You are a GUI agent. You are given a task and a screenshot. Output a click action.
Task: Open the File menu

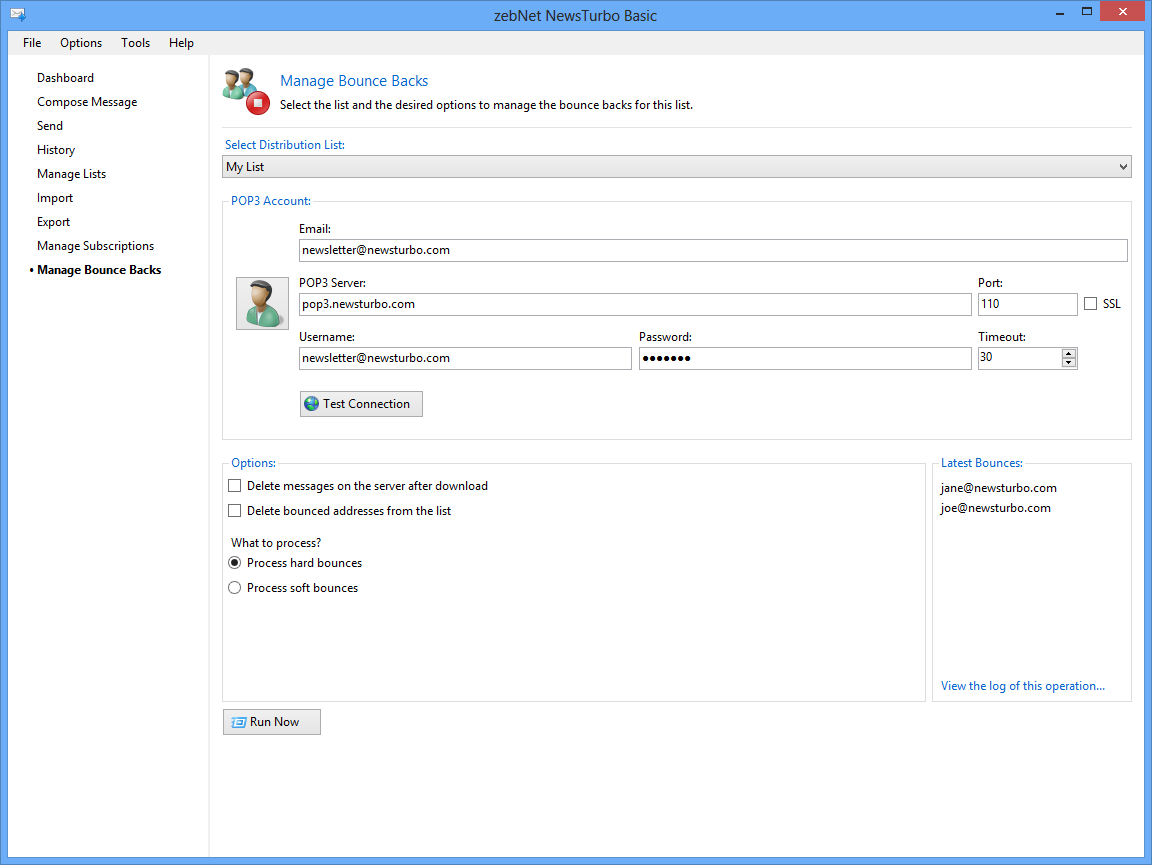[x=32, y=43]
